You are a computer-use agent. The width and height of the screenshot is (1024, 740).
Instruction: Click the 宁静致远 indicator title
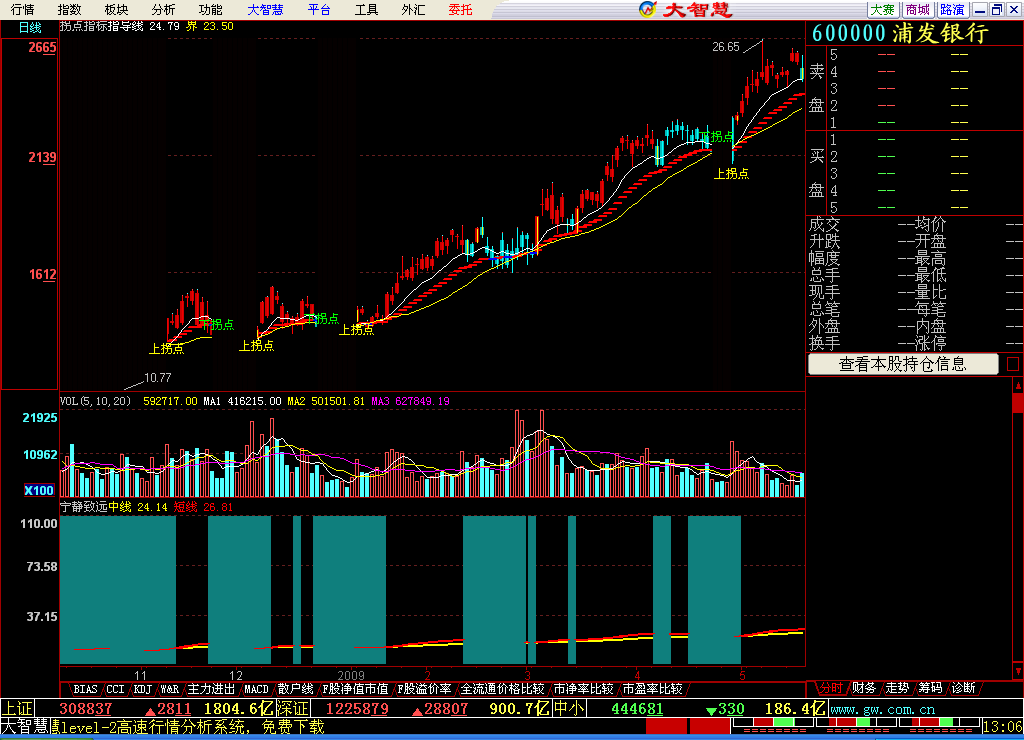coord(84,507)
